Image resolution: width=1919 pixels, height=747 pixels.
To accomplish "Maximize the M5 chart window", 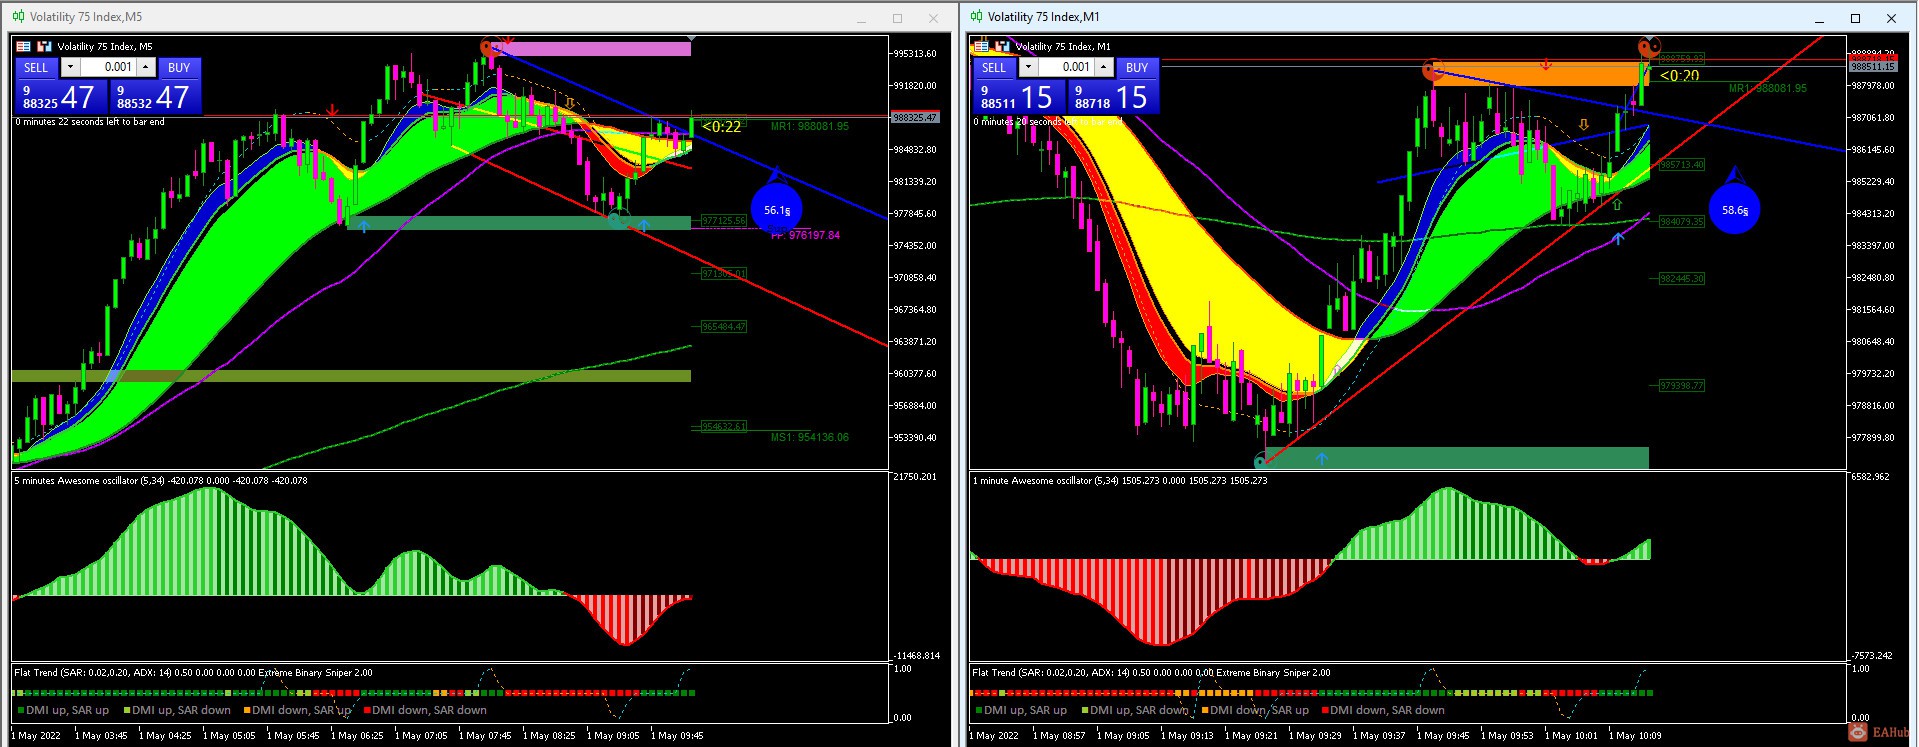I will [897, 18].
